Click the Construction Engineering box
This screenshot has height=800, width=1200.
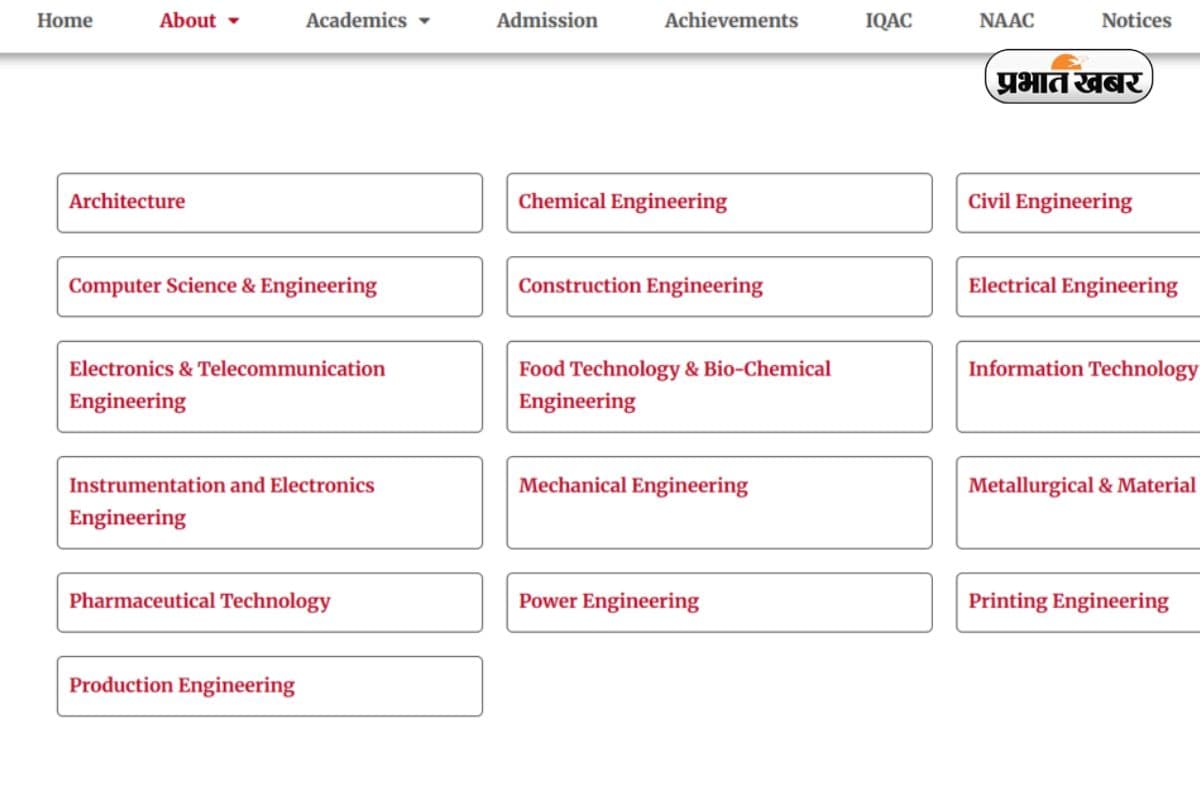coord(640,286)
